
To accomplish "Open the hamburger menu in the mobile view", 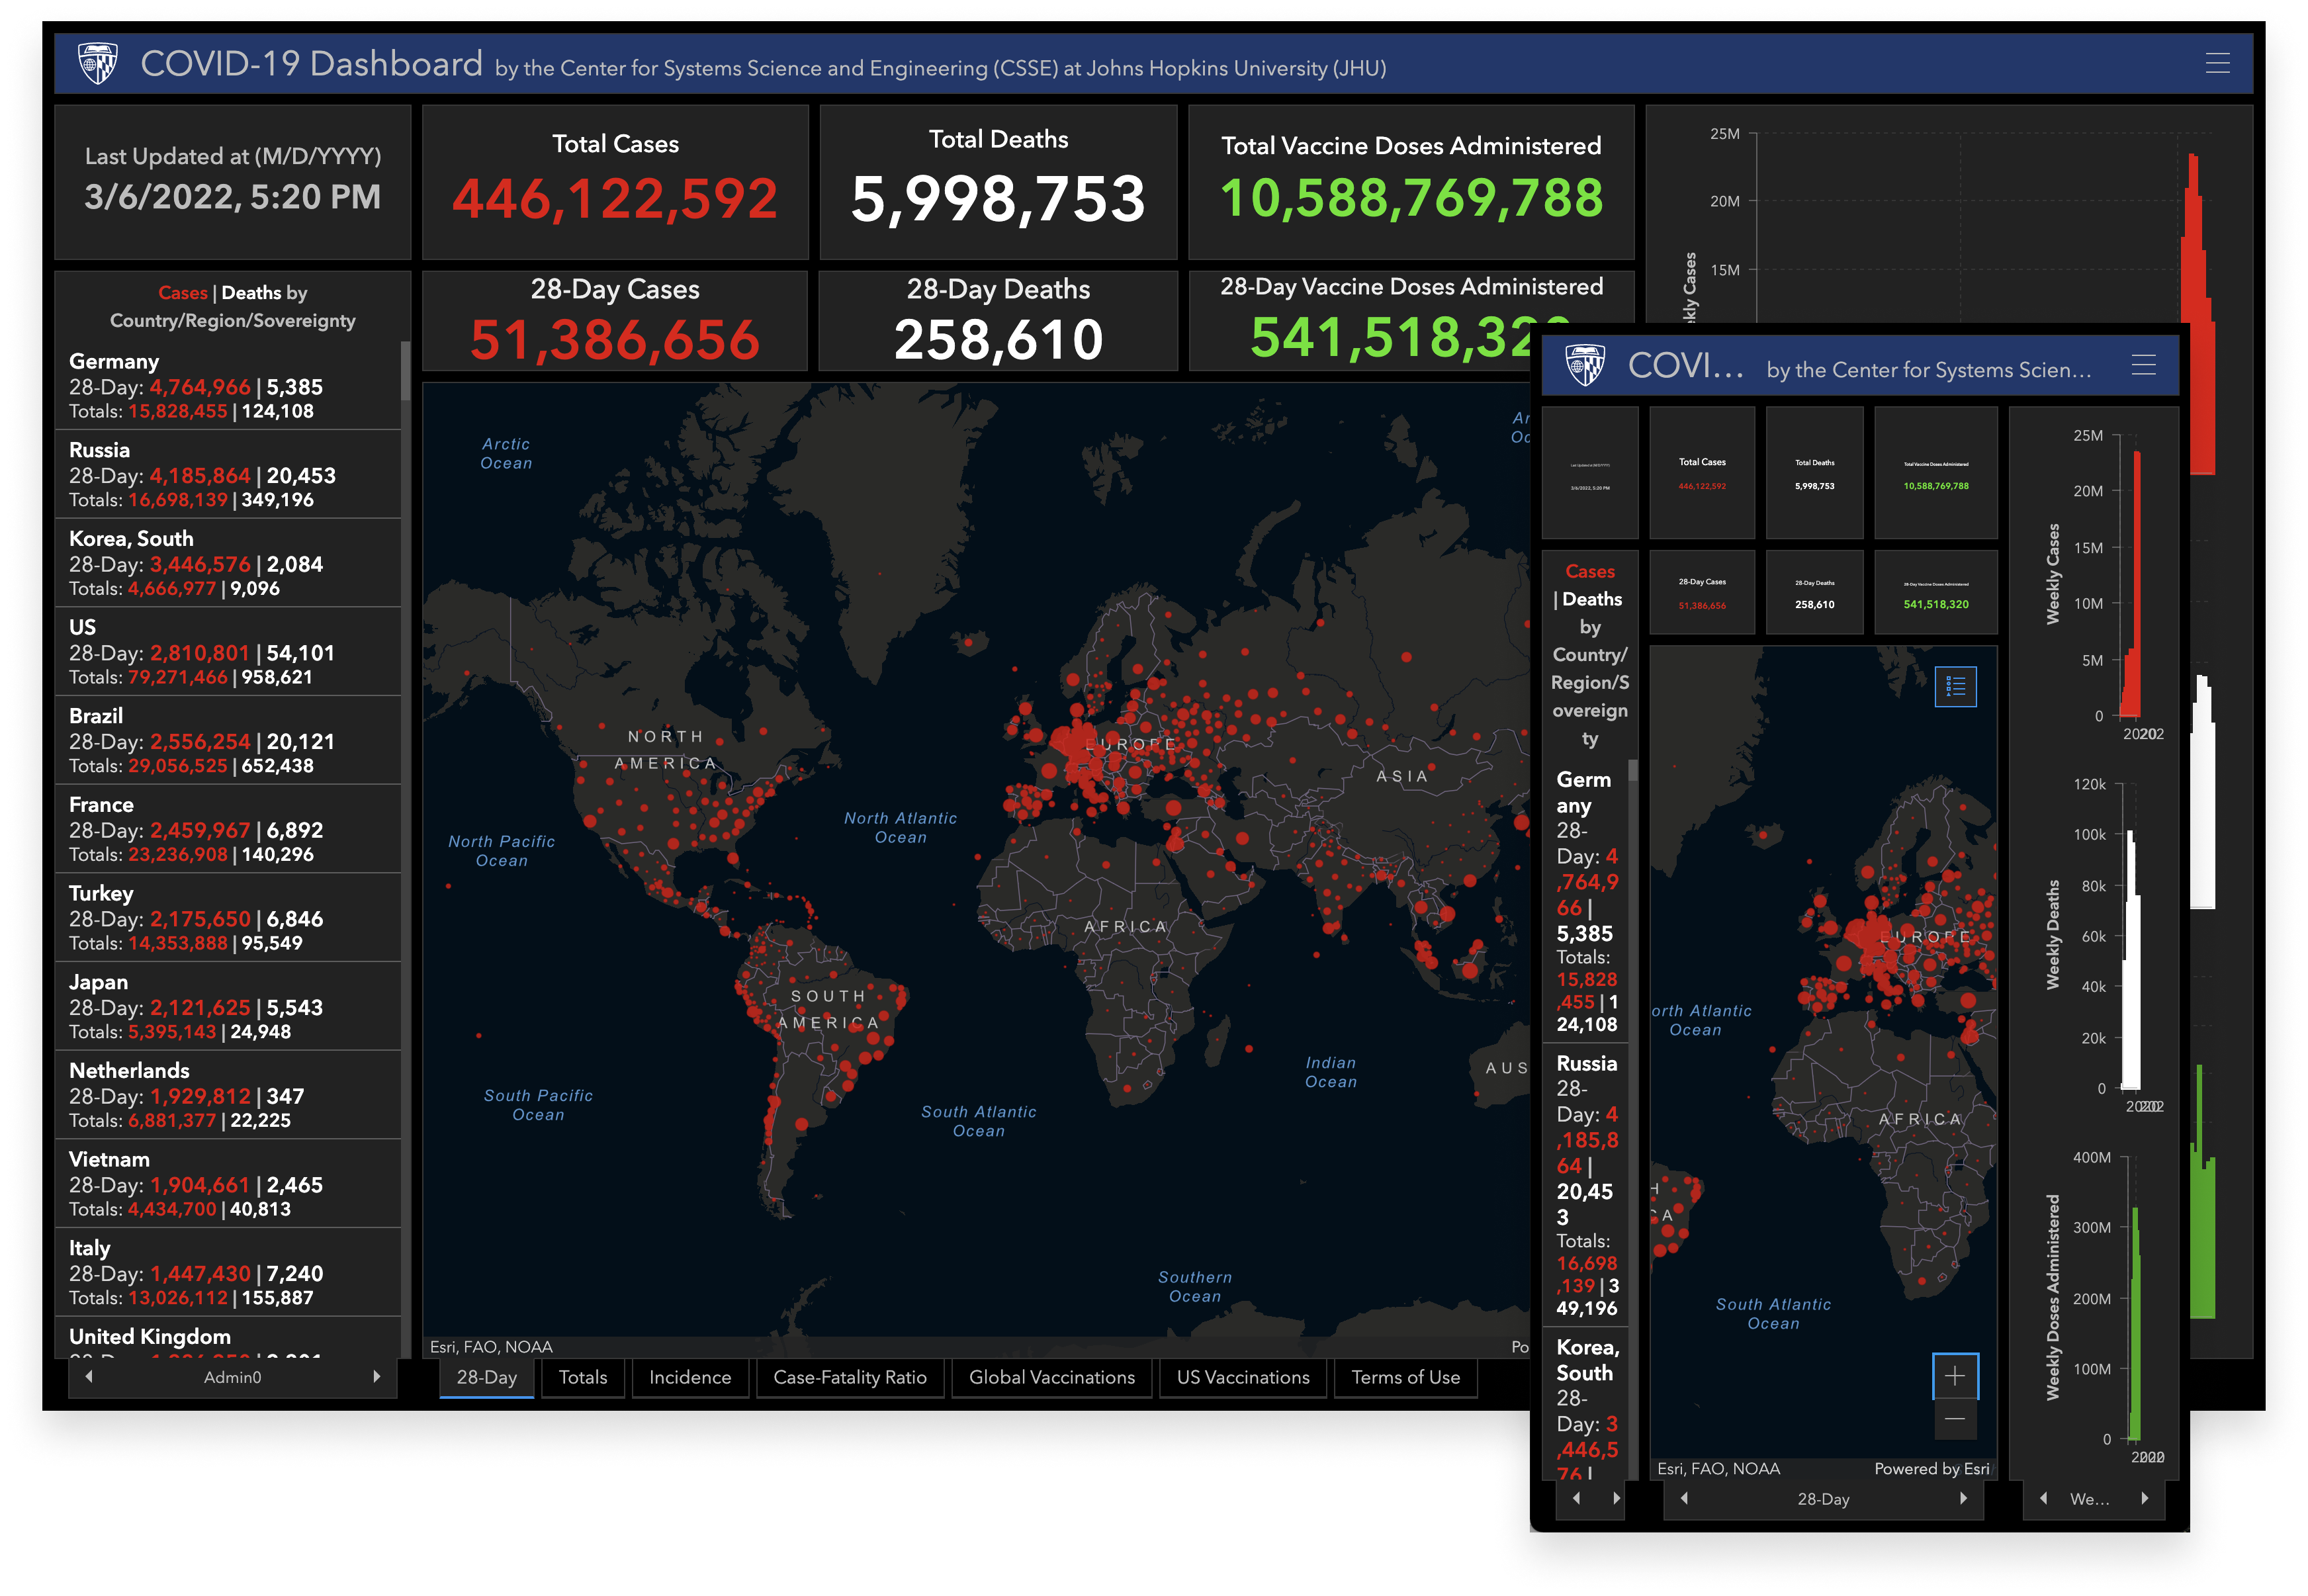I will pos(2143,366).
